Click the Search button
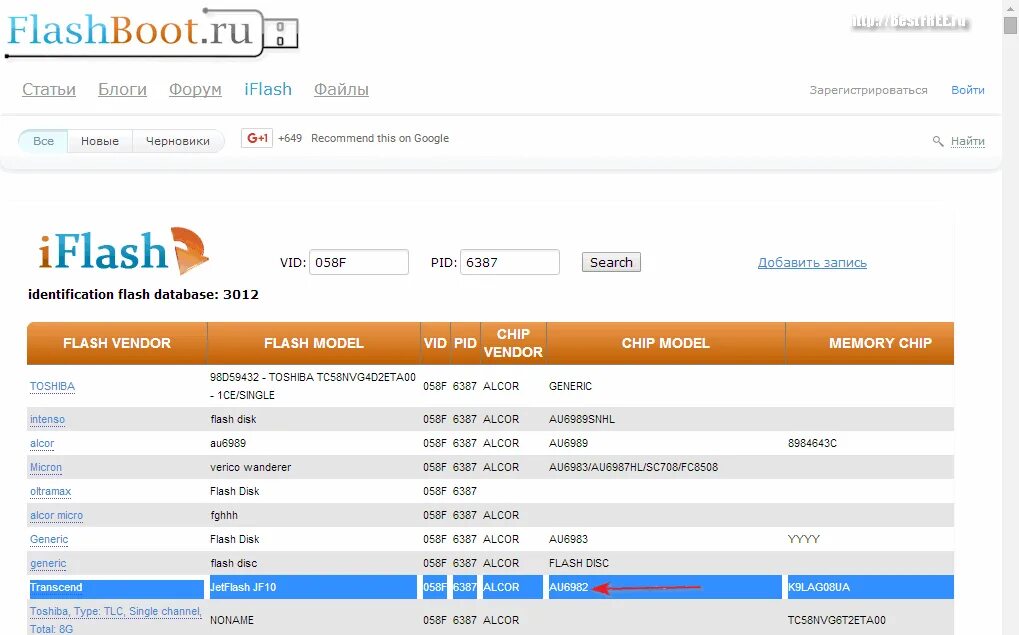Screen dimensions: 1019x635 pos(611,262)
